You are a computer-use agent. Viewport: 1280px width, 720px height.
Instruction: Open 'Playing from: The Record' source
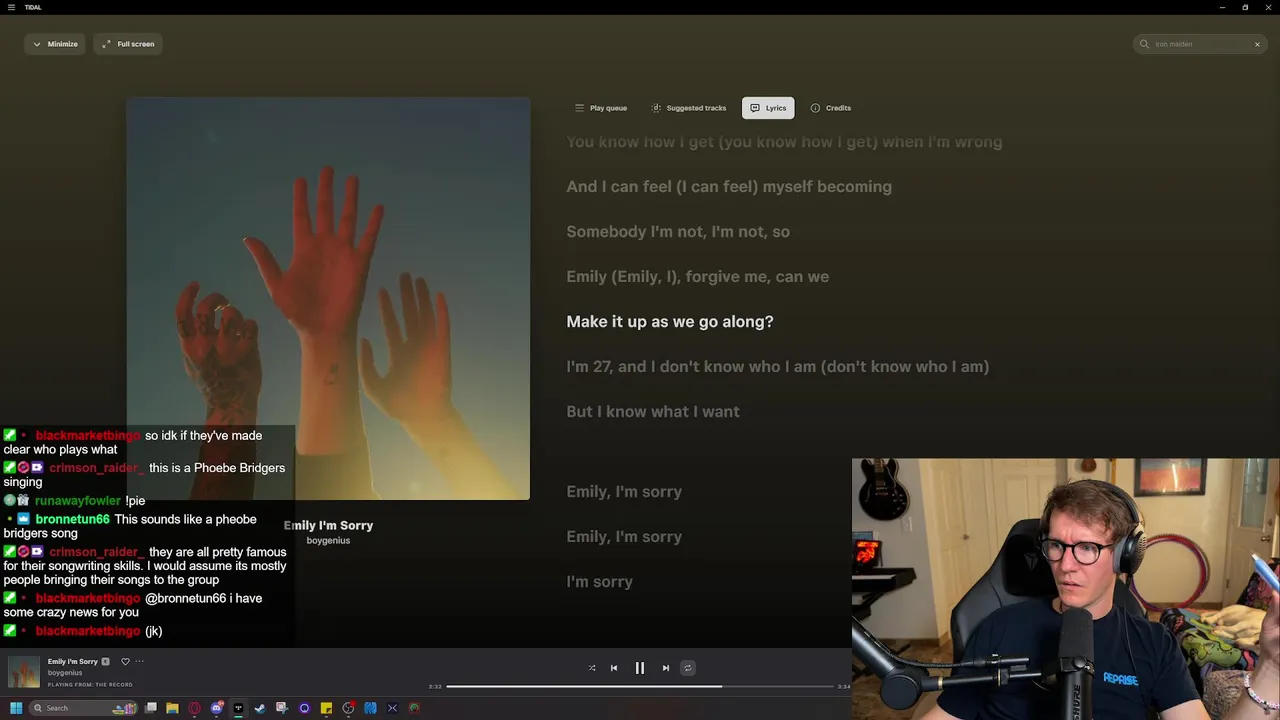point(90,685)
